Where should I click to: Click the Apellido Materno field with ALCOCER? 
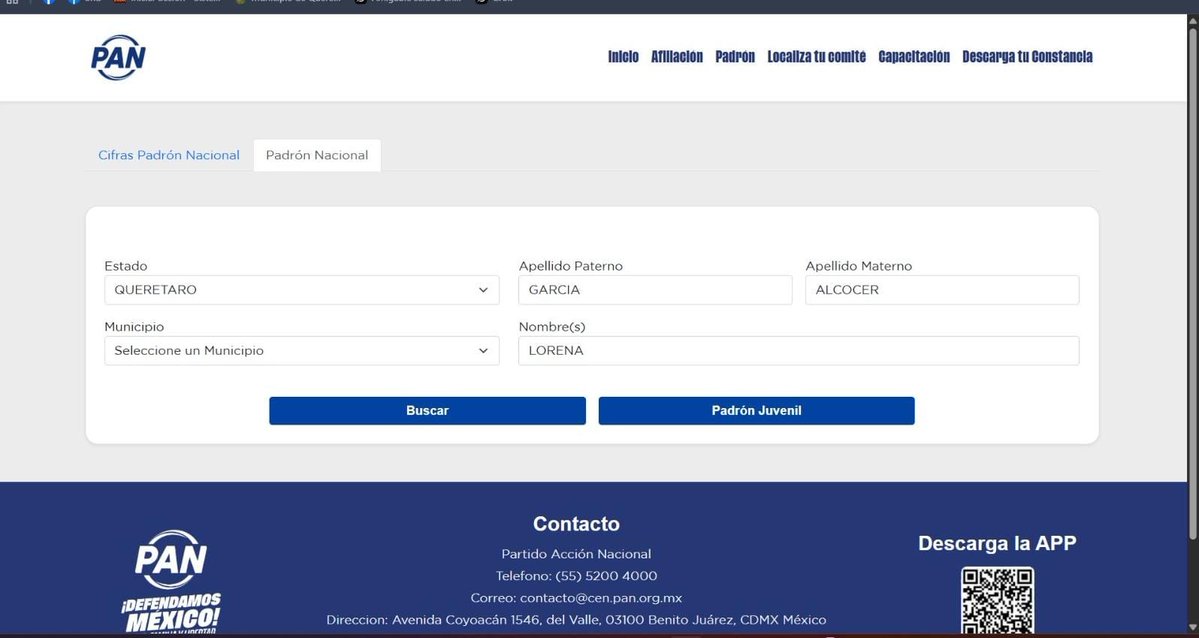coord(942,290)
